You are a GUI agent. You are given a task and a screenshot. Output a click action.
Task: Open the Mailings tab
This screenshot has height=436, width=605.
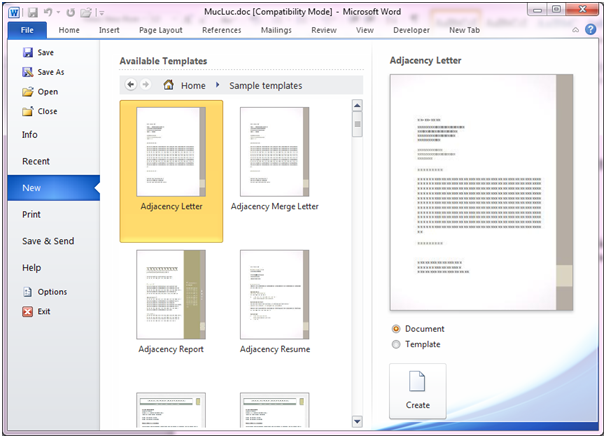276,30
